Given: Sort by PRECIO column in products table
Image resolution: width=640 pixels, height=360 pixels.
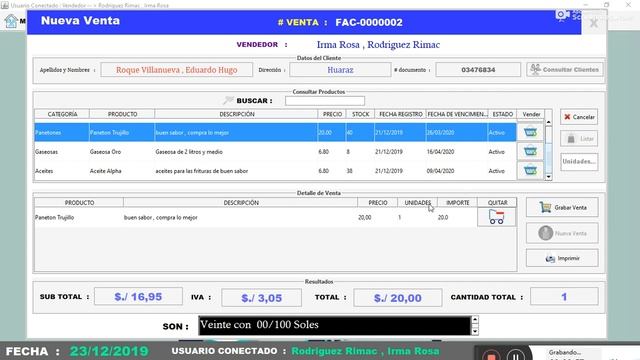Looking at the screenshot, I should click(x=332, y=114).
